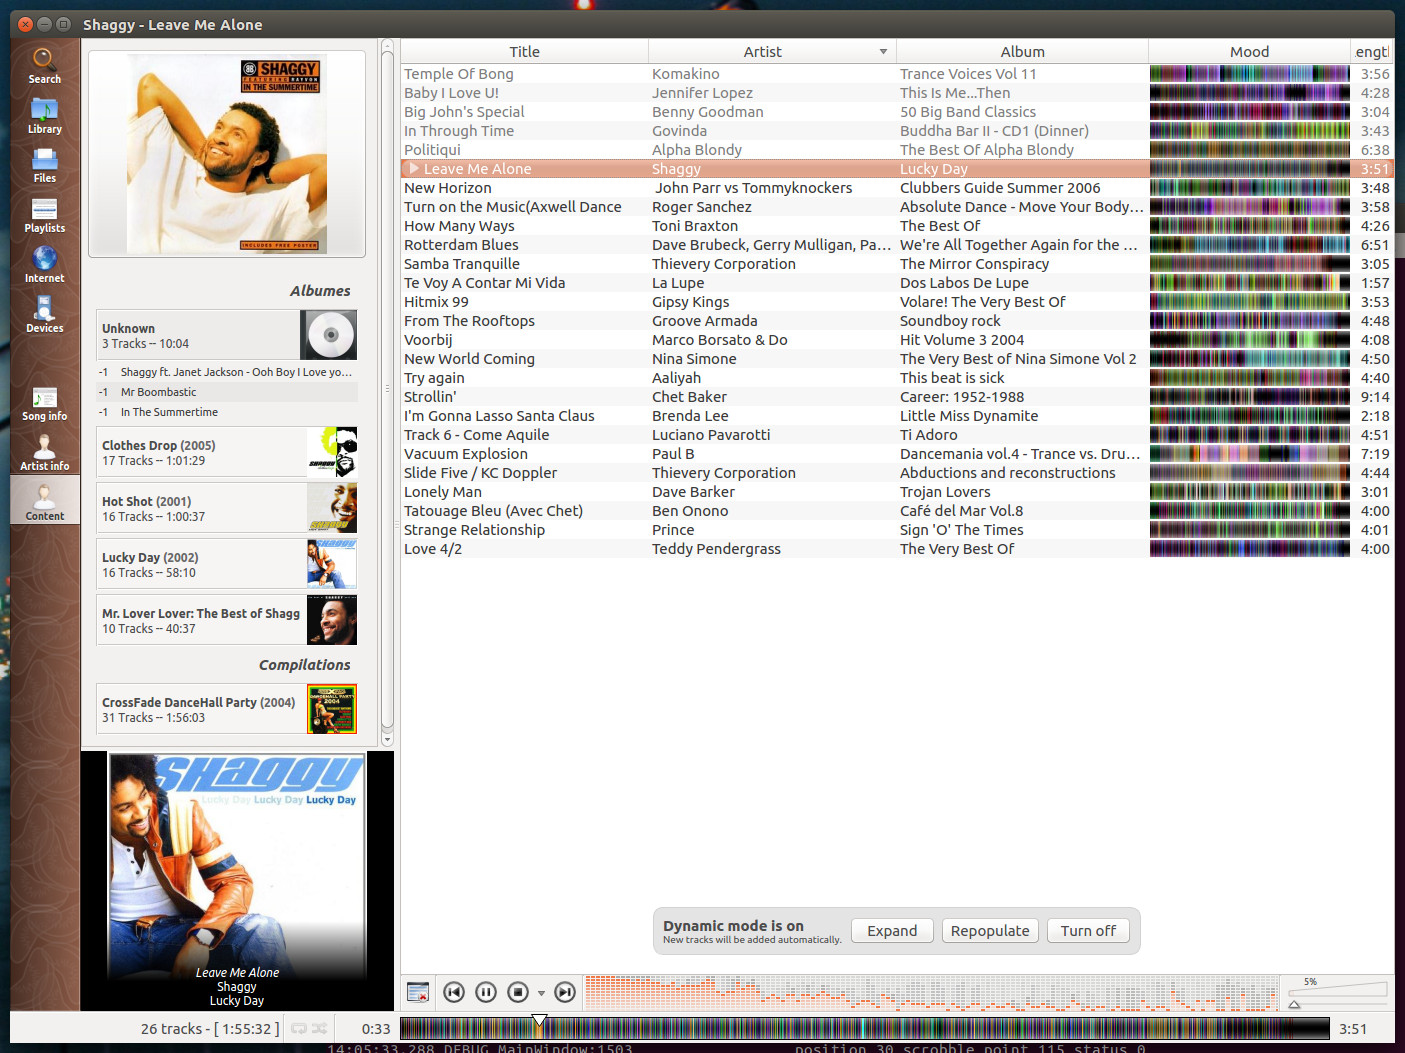Open the stop button dropdown arrow

pos(541,993)
